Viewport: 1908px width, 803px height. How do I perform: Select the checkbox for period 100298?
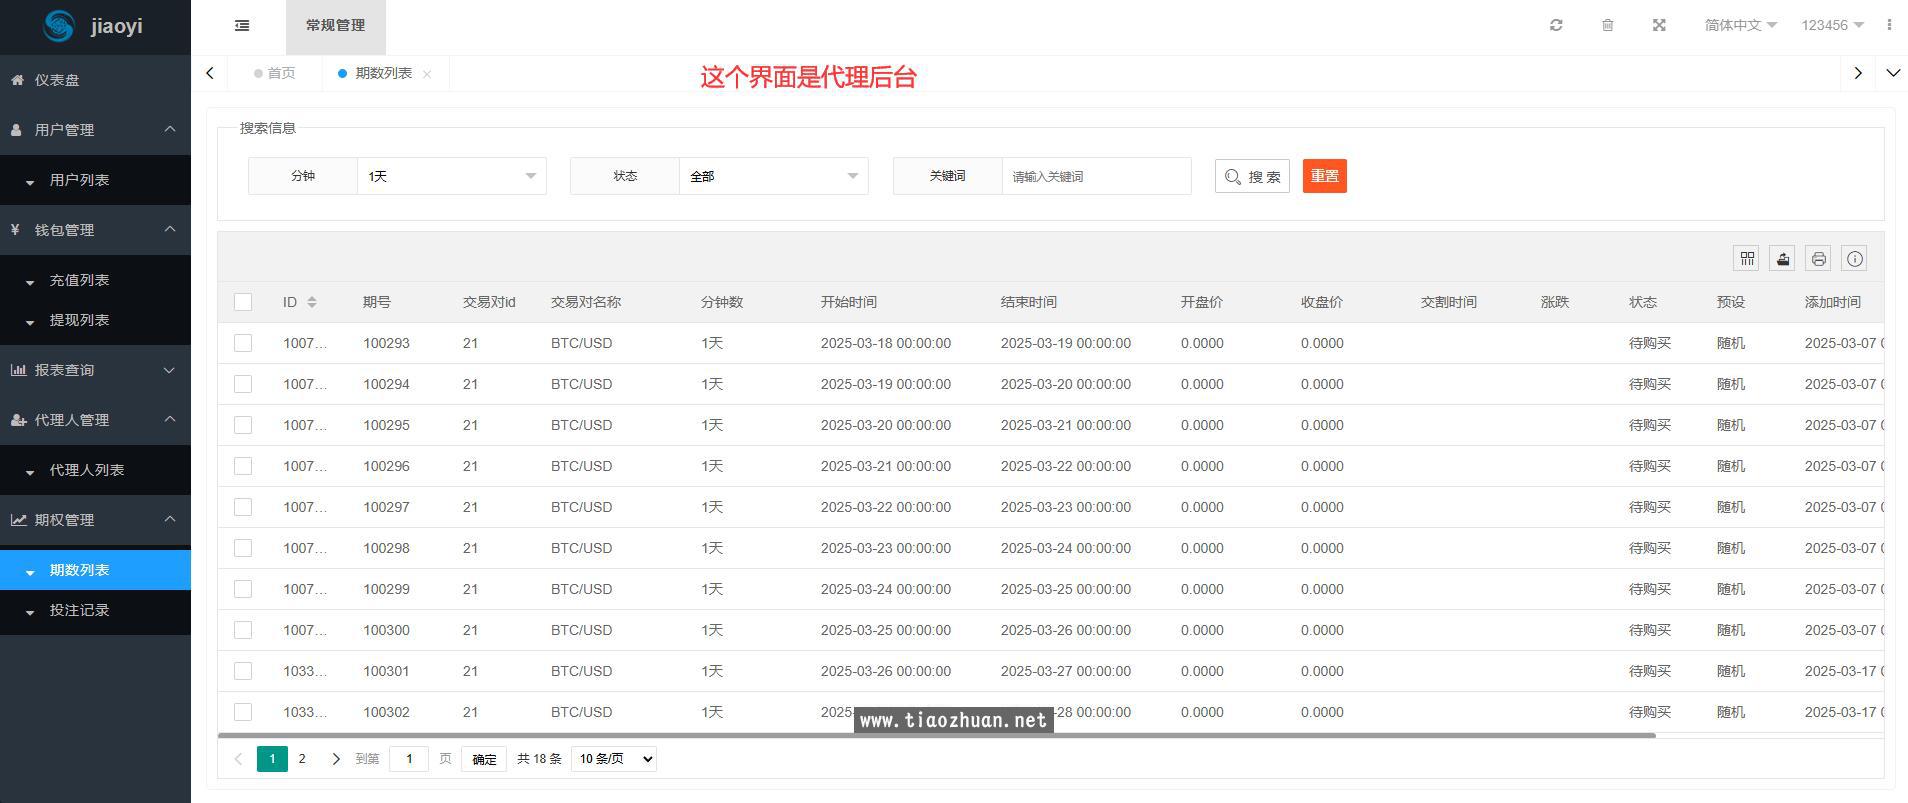(243, 548)
